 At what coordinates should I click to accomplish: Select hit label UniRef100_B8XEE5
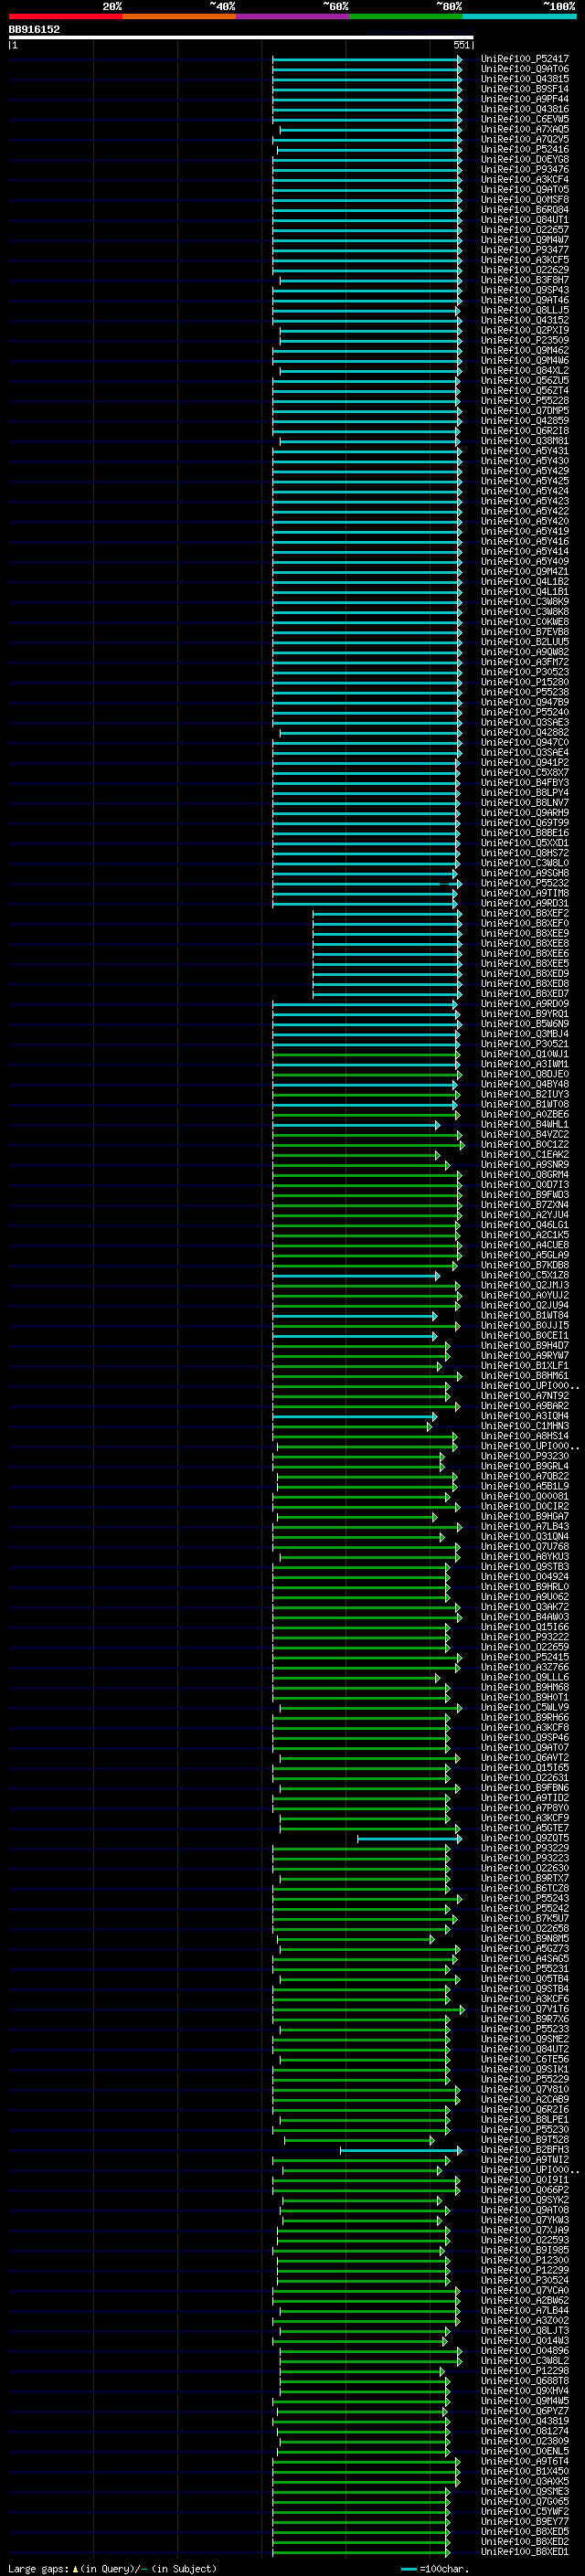pyautogui.click(x=525, y=963)
